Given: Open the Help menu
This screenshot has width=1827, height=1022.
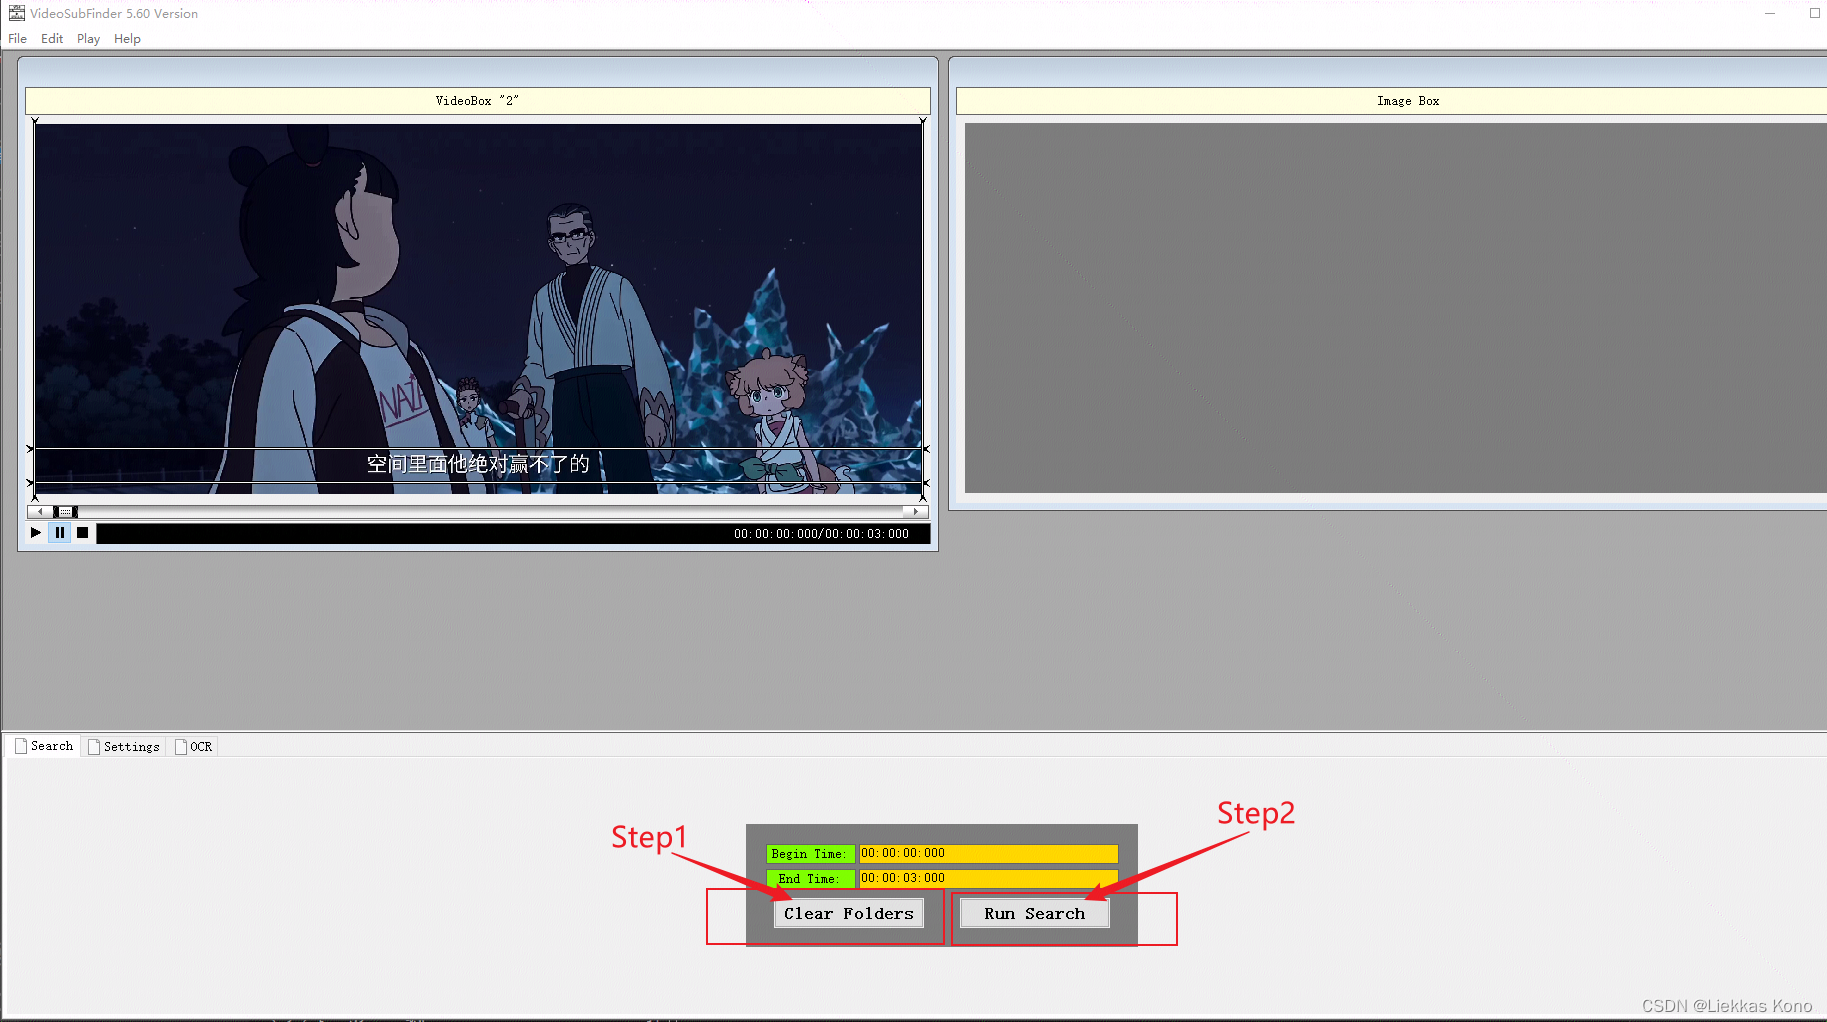Looking at the screenshot, I should [x=127, y=39].
